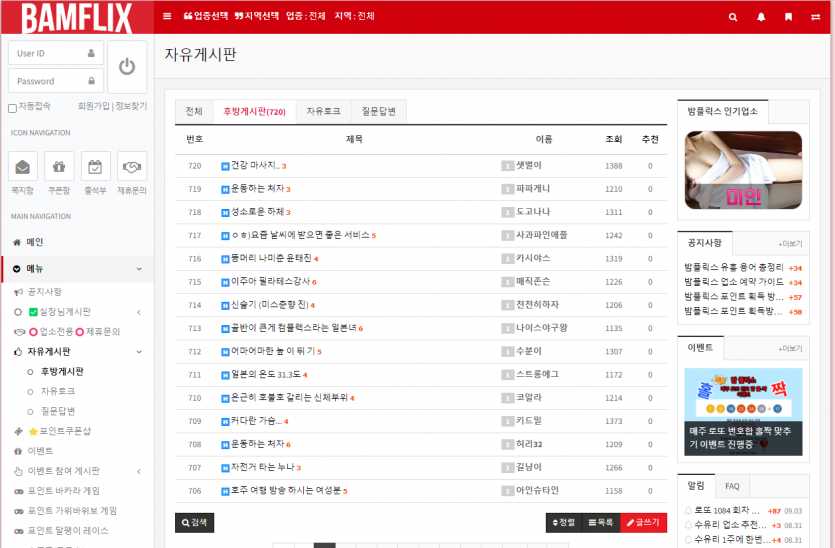835x548 pixels.
Task: Open alert 수유리 업소 추천
Action: coord(730,525)
